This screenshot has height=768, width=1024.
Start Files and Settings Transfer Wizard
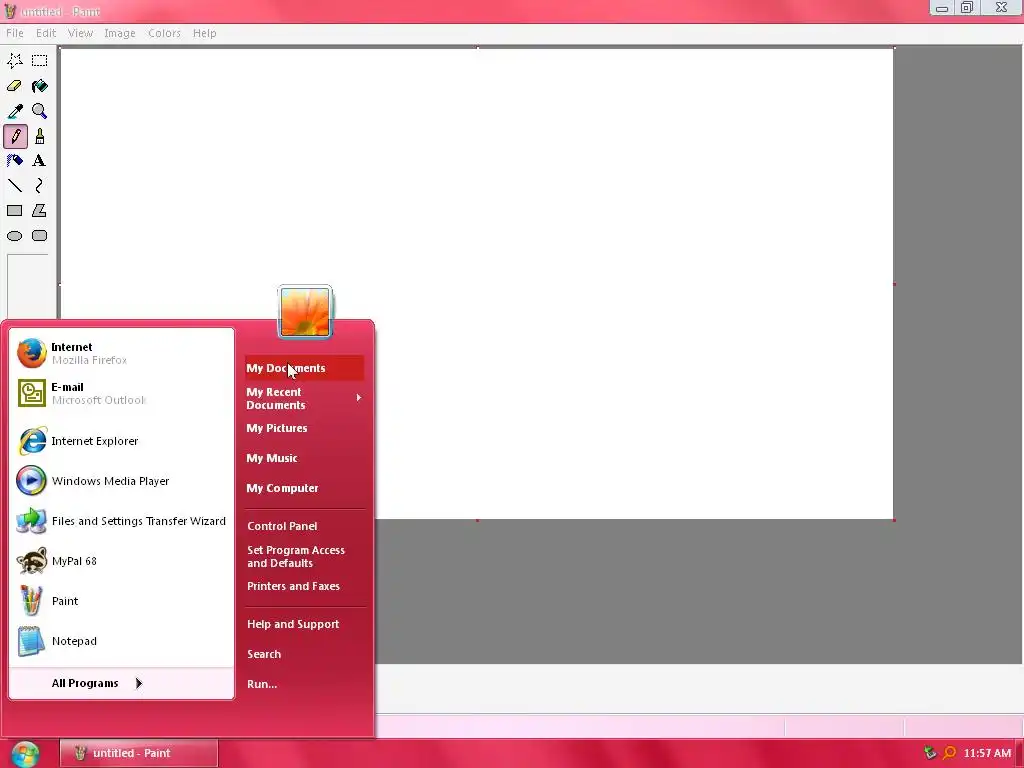121,521
